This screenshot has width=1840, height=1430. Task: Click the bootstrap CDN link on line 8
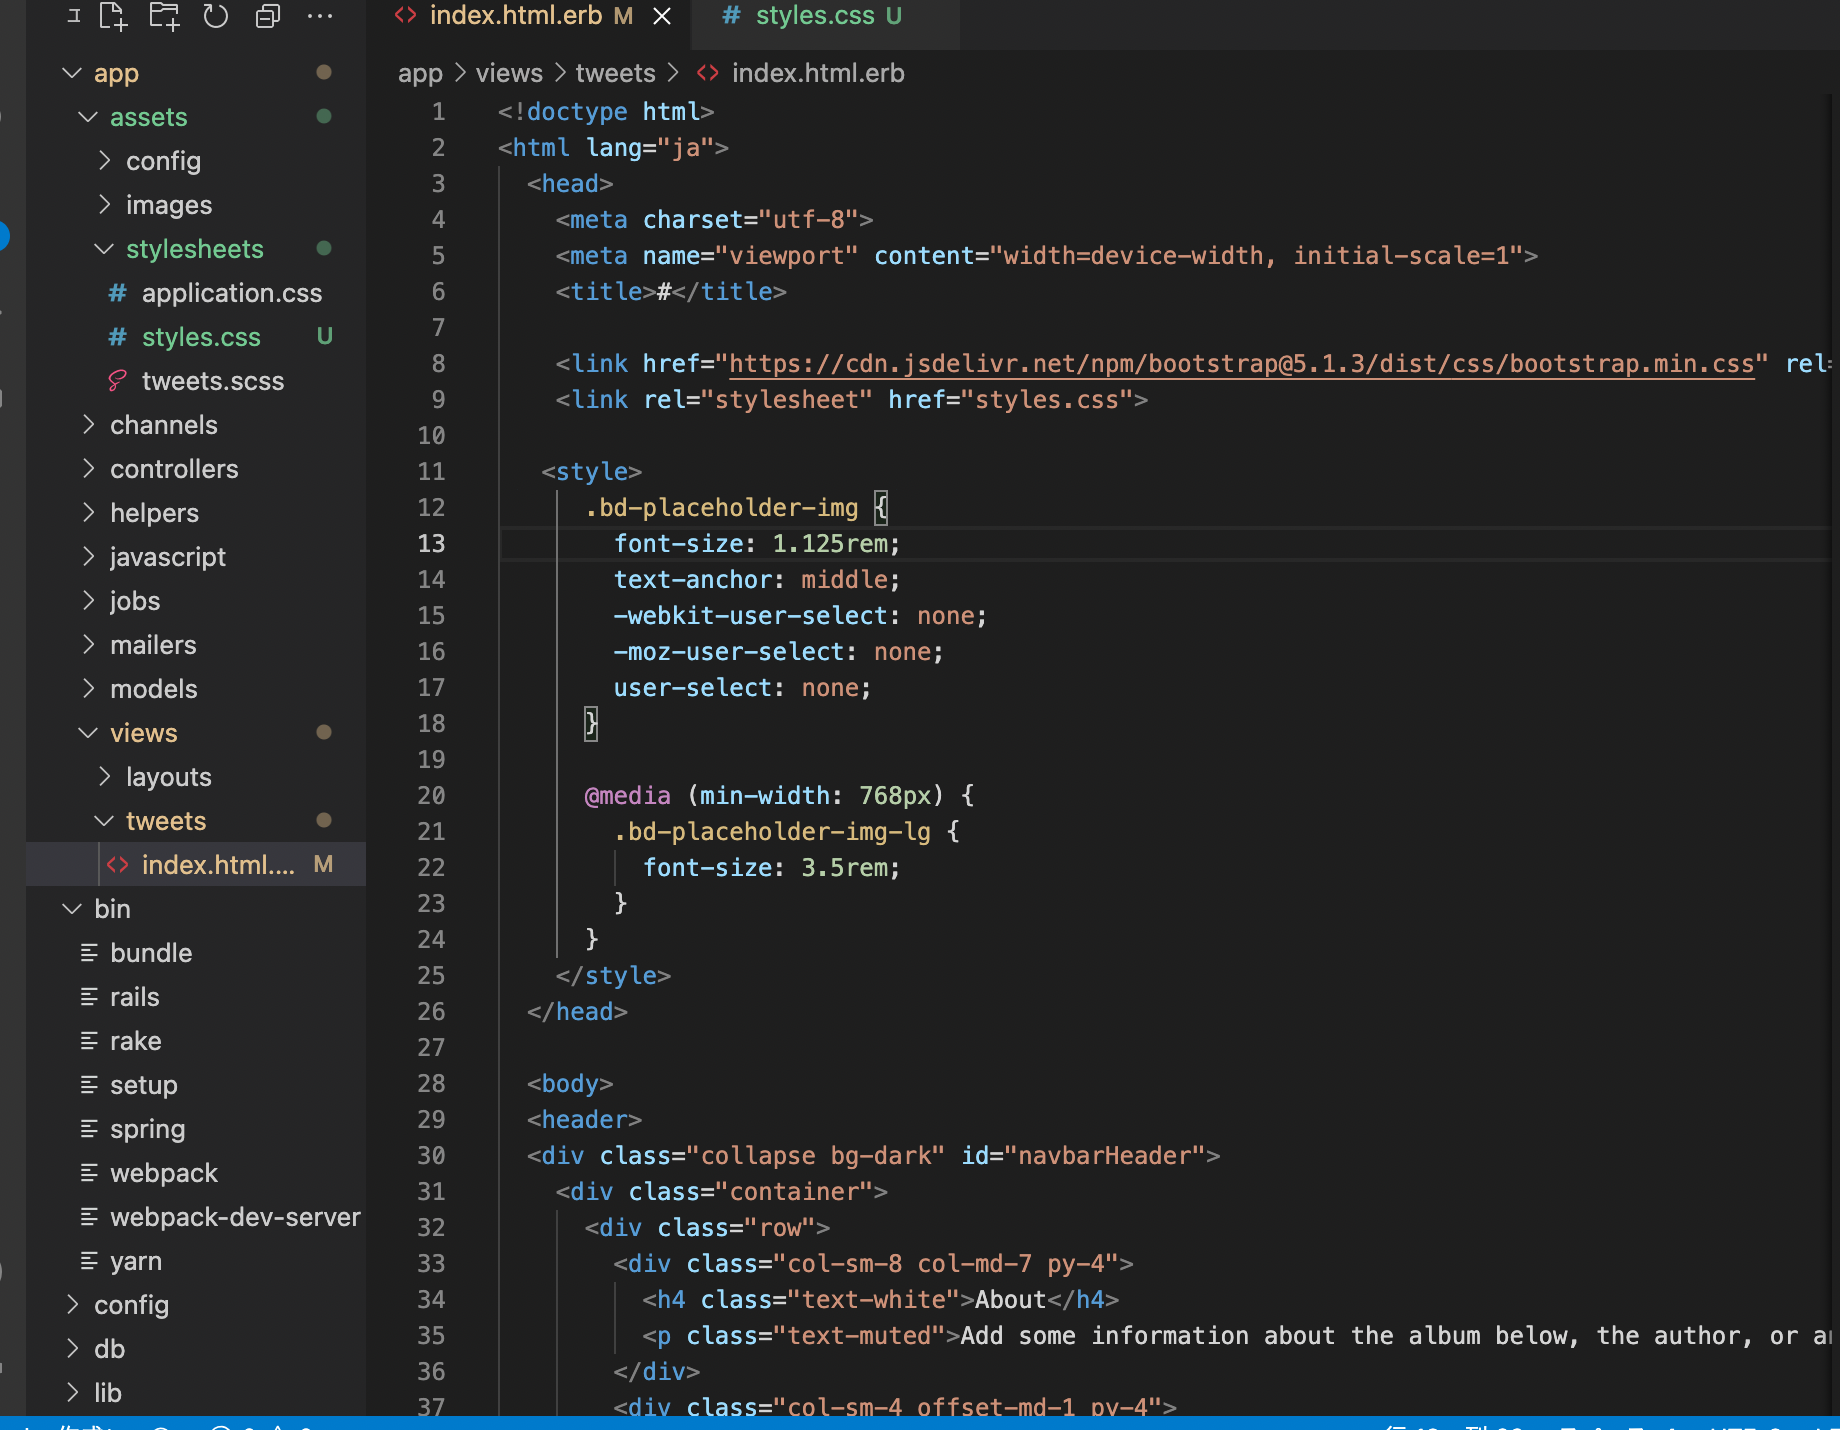1241,364
